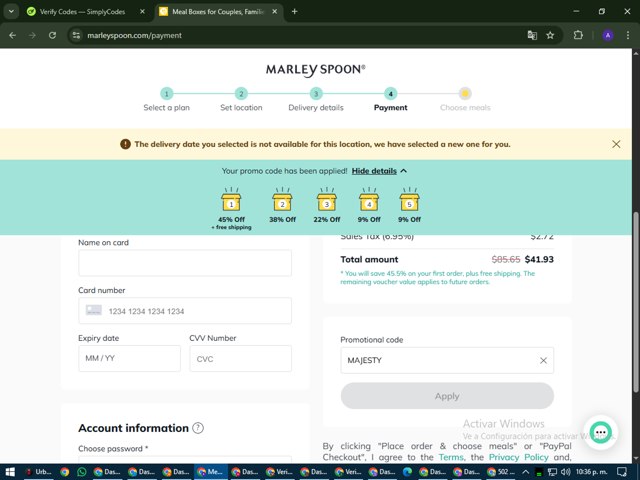Click the address bar URL

coord(134,36)
